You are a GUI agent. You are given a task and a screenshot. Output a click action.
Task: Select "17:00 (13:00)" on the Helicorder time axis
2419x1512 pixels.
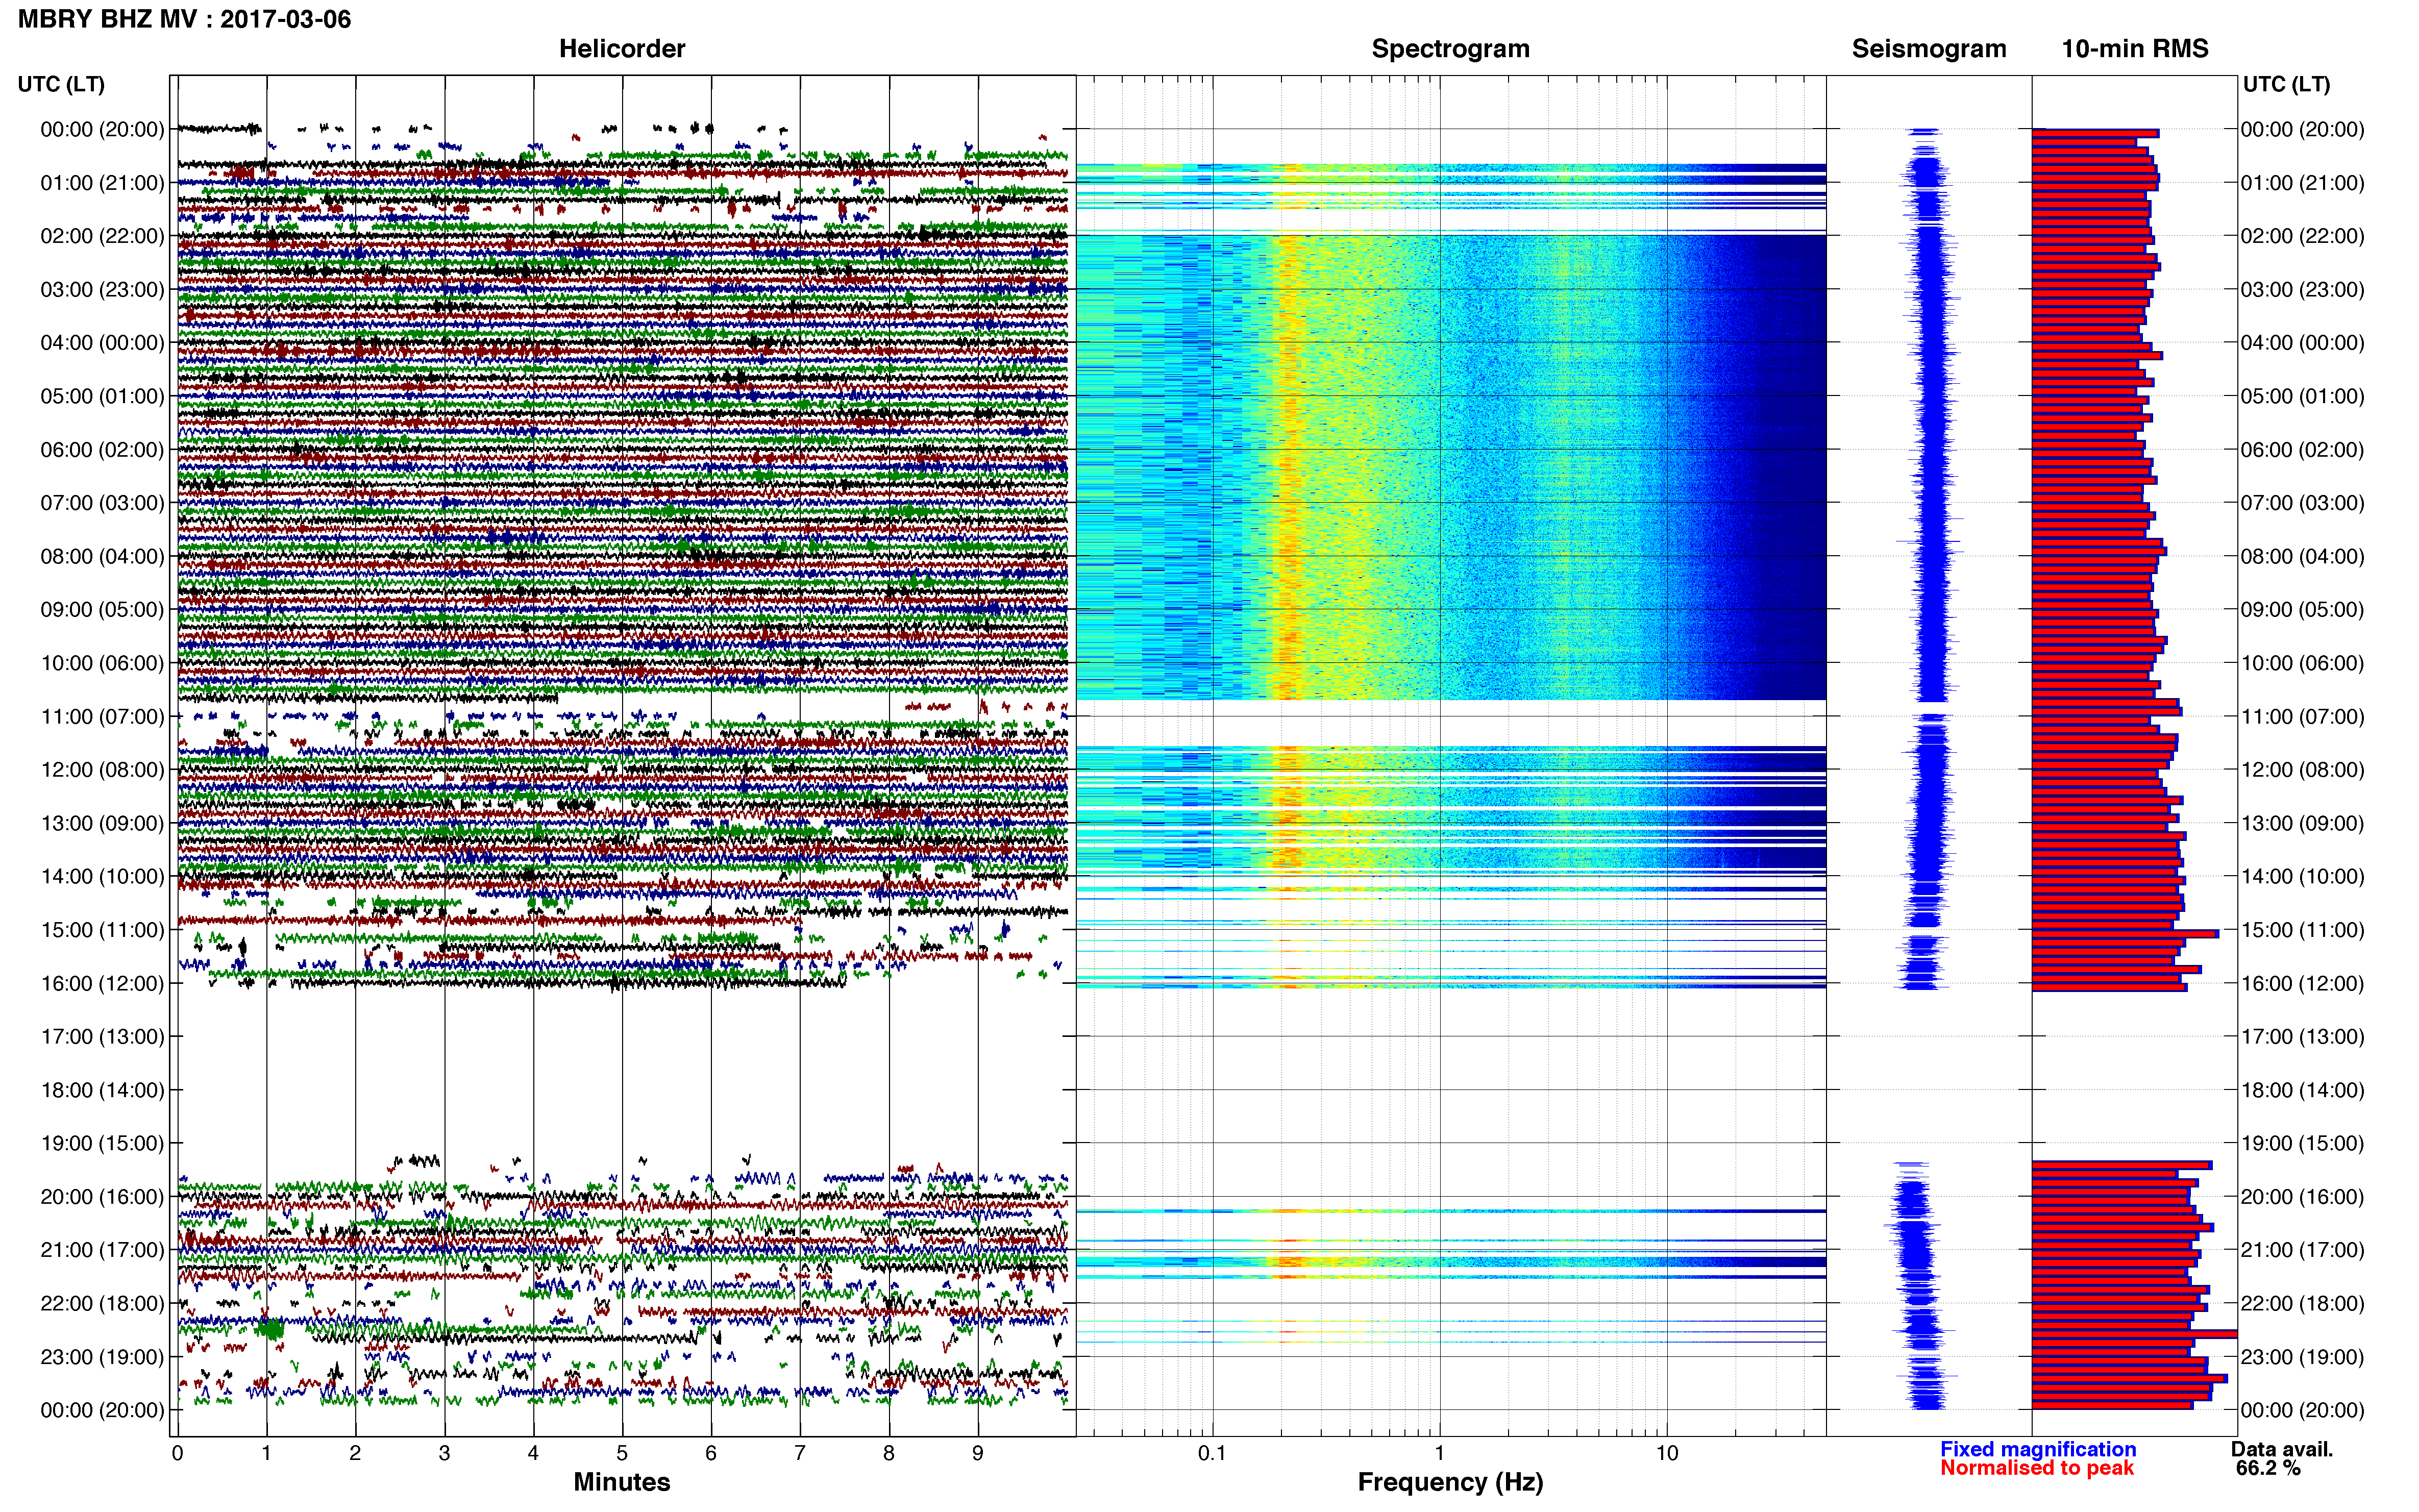click(102, 1037)
